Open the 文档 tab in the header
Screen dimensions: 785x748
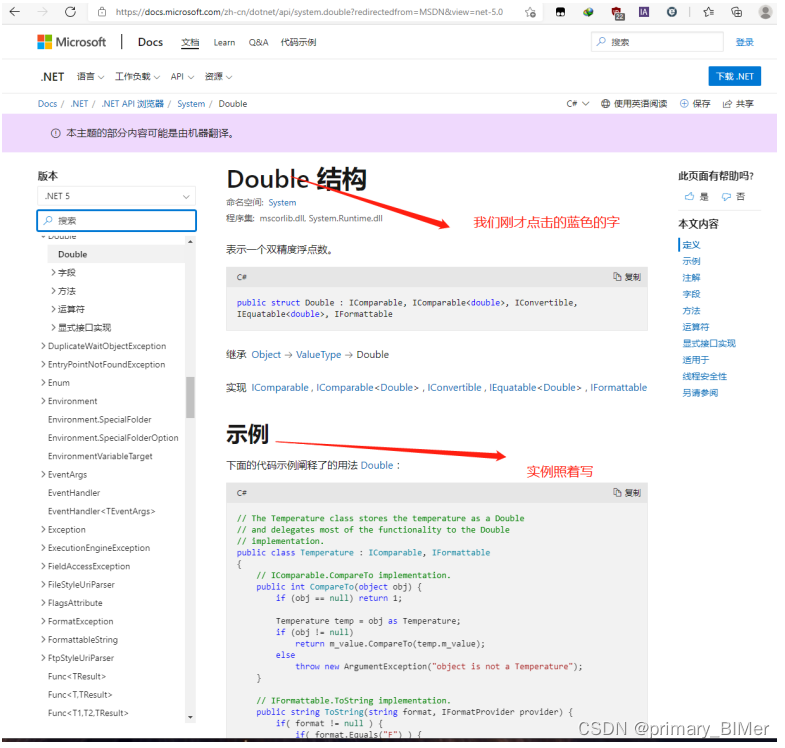[x=190, y=43]
